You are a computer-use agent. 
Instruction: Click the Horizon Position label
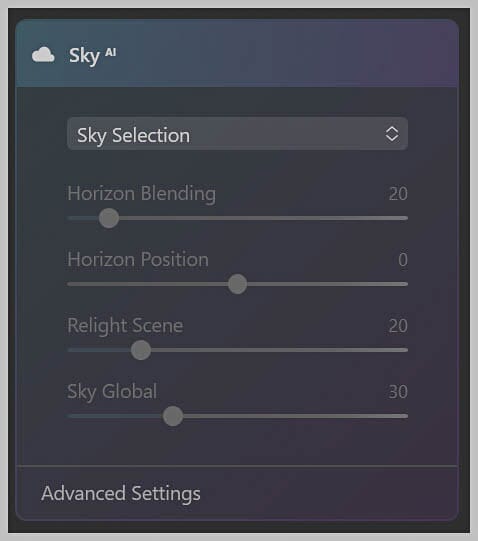tap(138, 259)
